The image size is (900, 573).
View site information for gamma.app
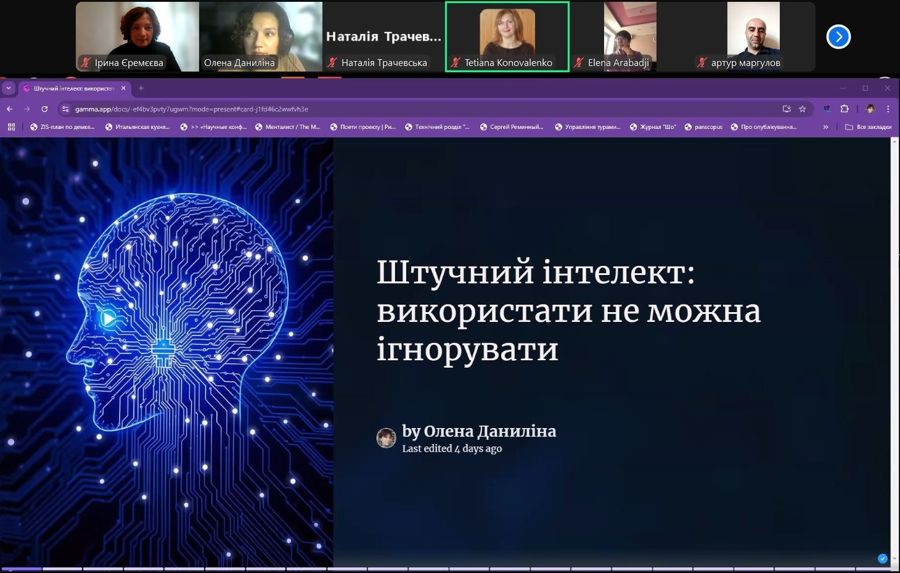[65, 109]
